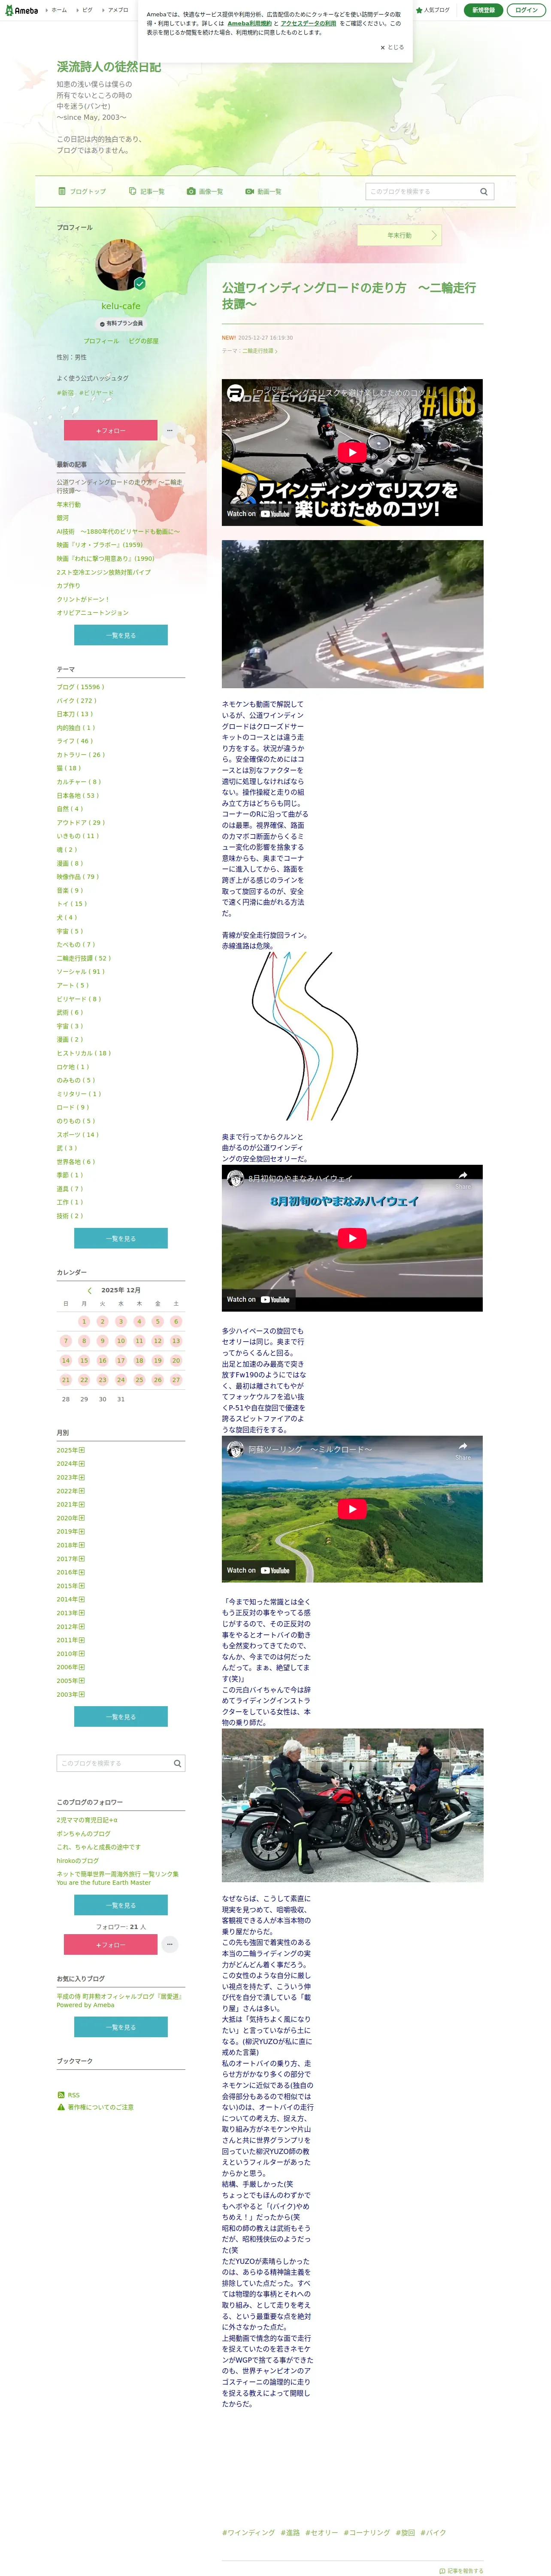This screenshot has width=551, height=2576.
Task: Open the more-options dots beside the profile follow button
Action: click(169, 430)
